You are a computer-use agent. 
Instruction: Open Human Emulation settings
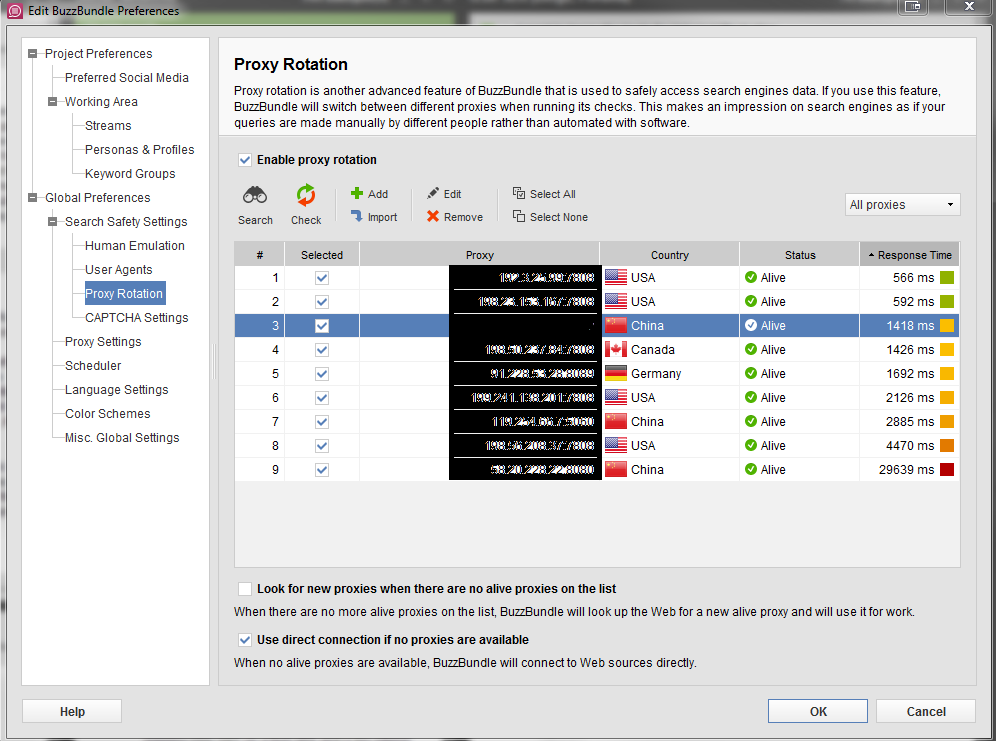(x=135, y=246)
